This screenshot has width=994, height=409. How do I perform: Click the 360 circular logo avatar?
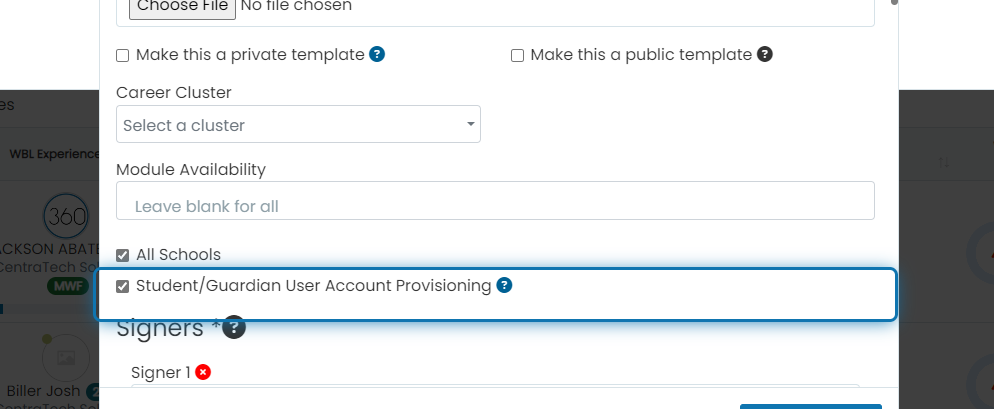tap(67, 216)
